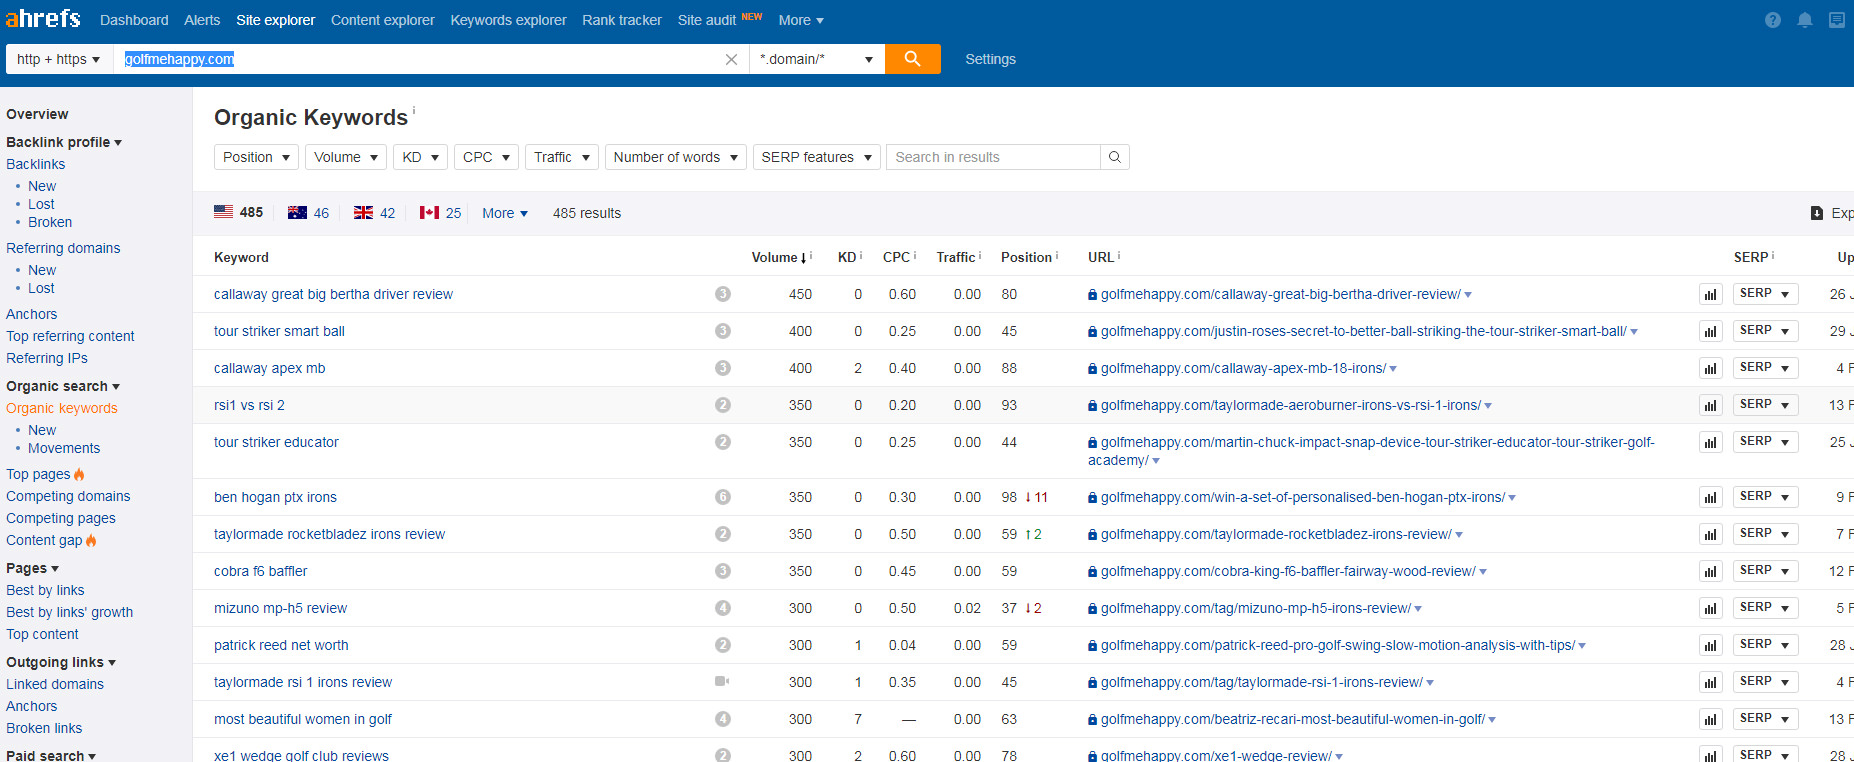Image resolution: width=1854 pixels, height=762 pixels.
Task: Collapse the Organic search section
Action: tap(63, 386)
